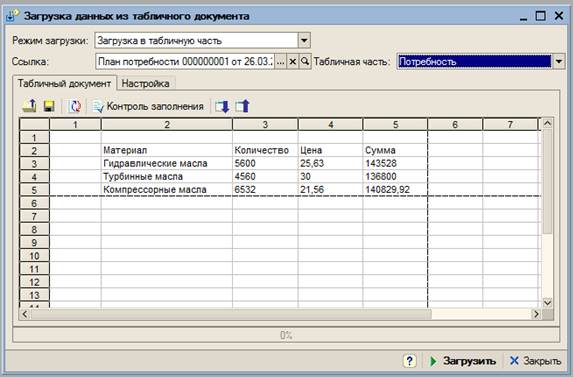Click sum cell 136800
This screenshot has width=573, height=377.
pyautogui.click(x=395, y=176)
